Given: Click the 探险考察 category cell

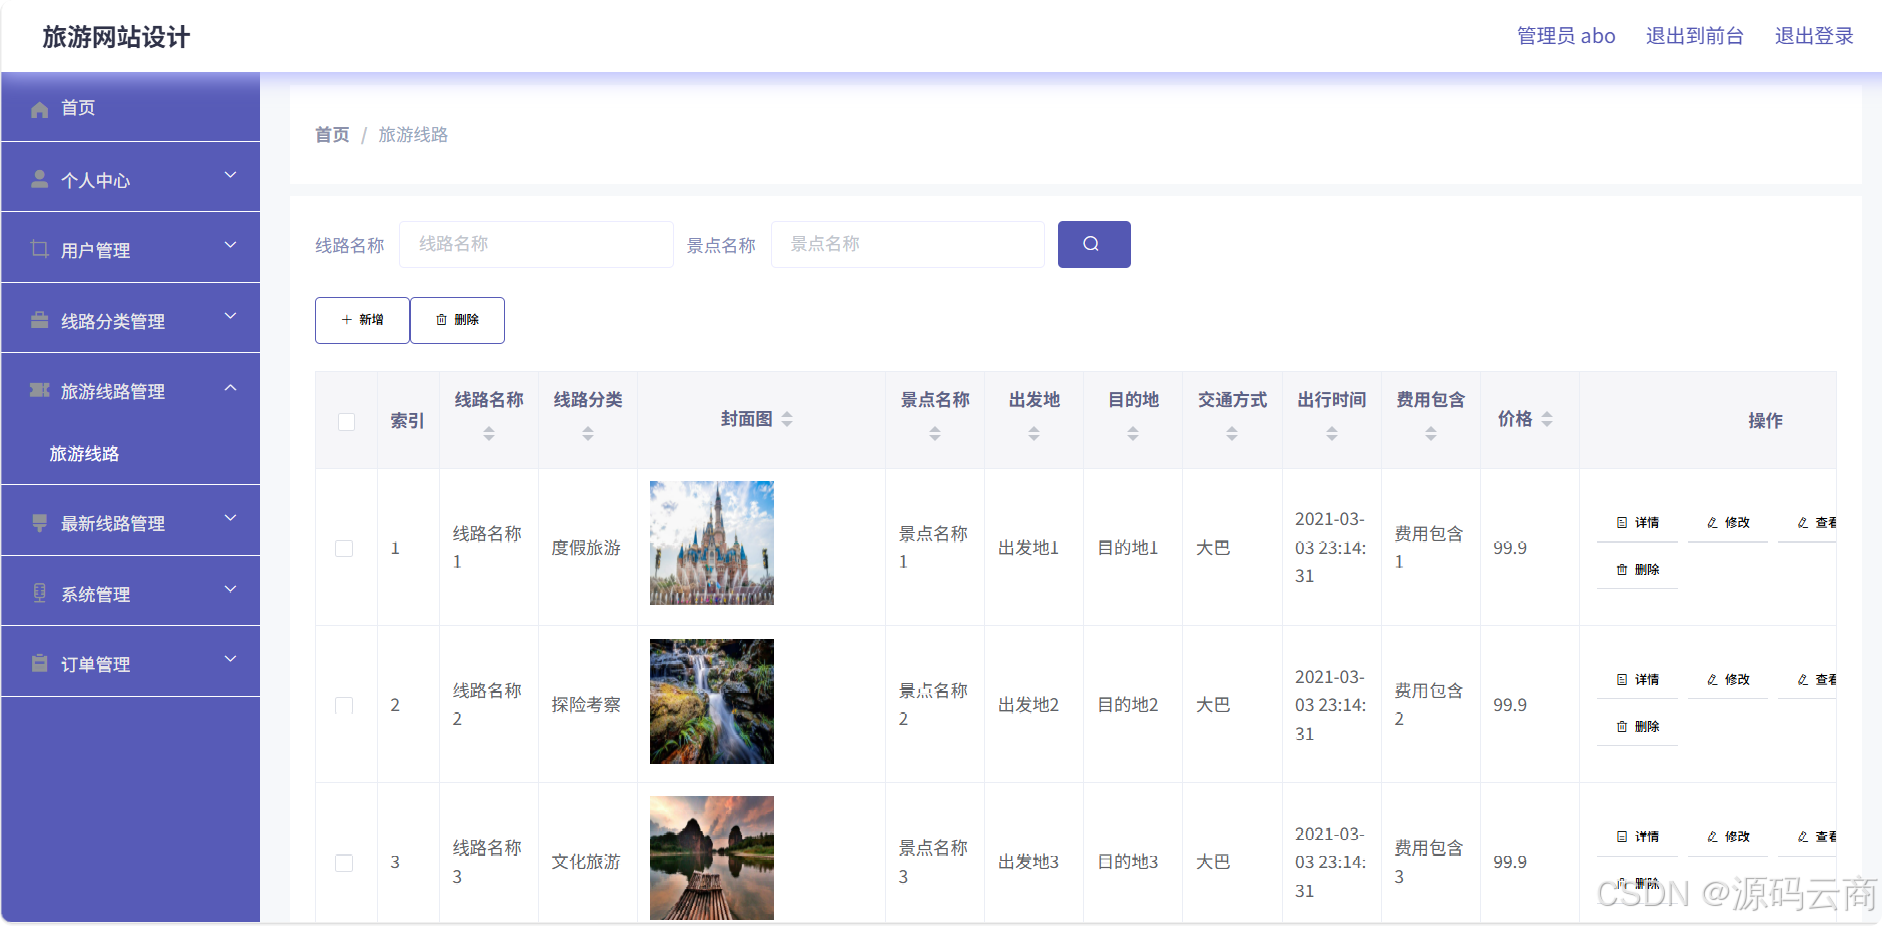Looking at the screenshot, I should [x=586, y=705].
